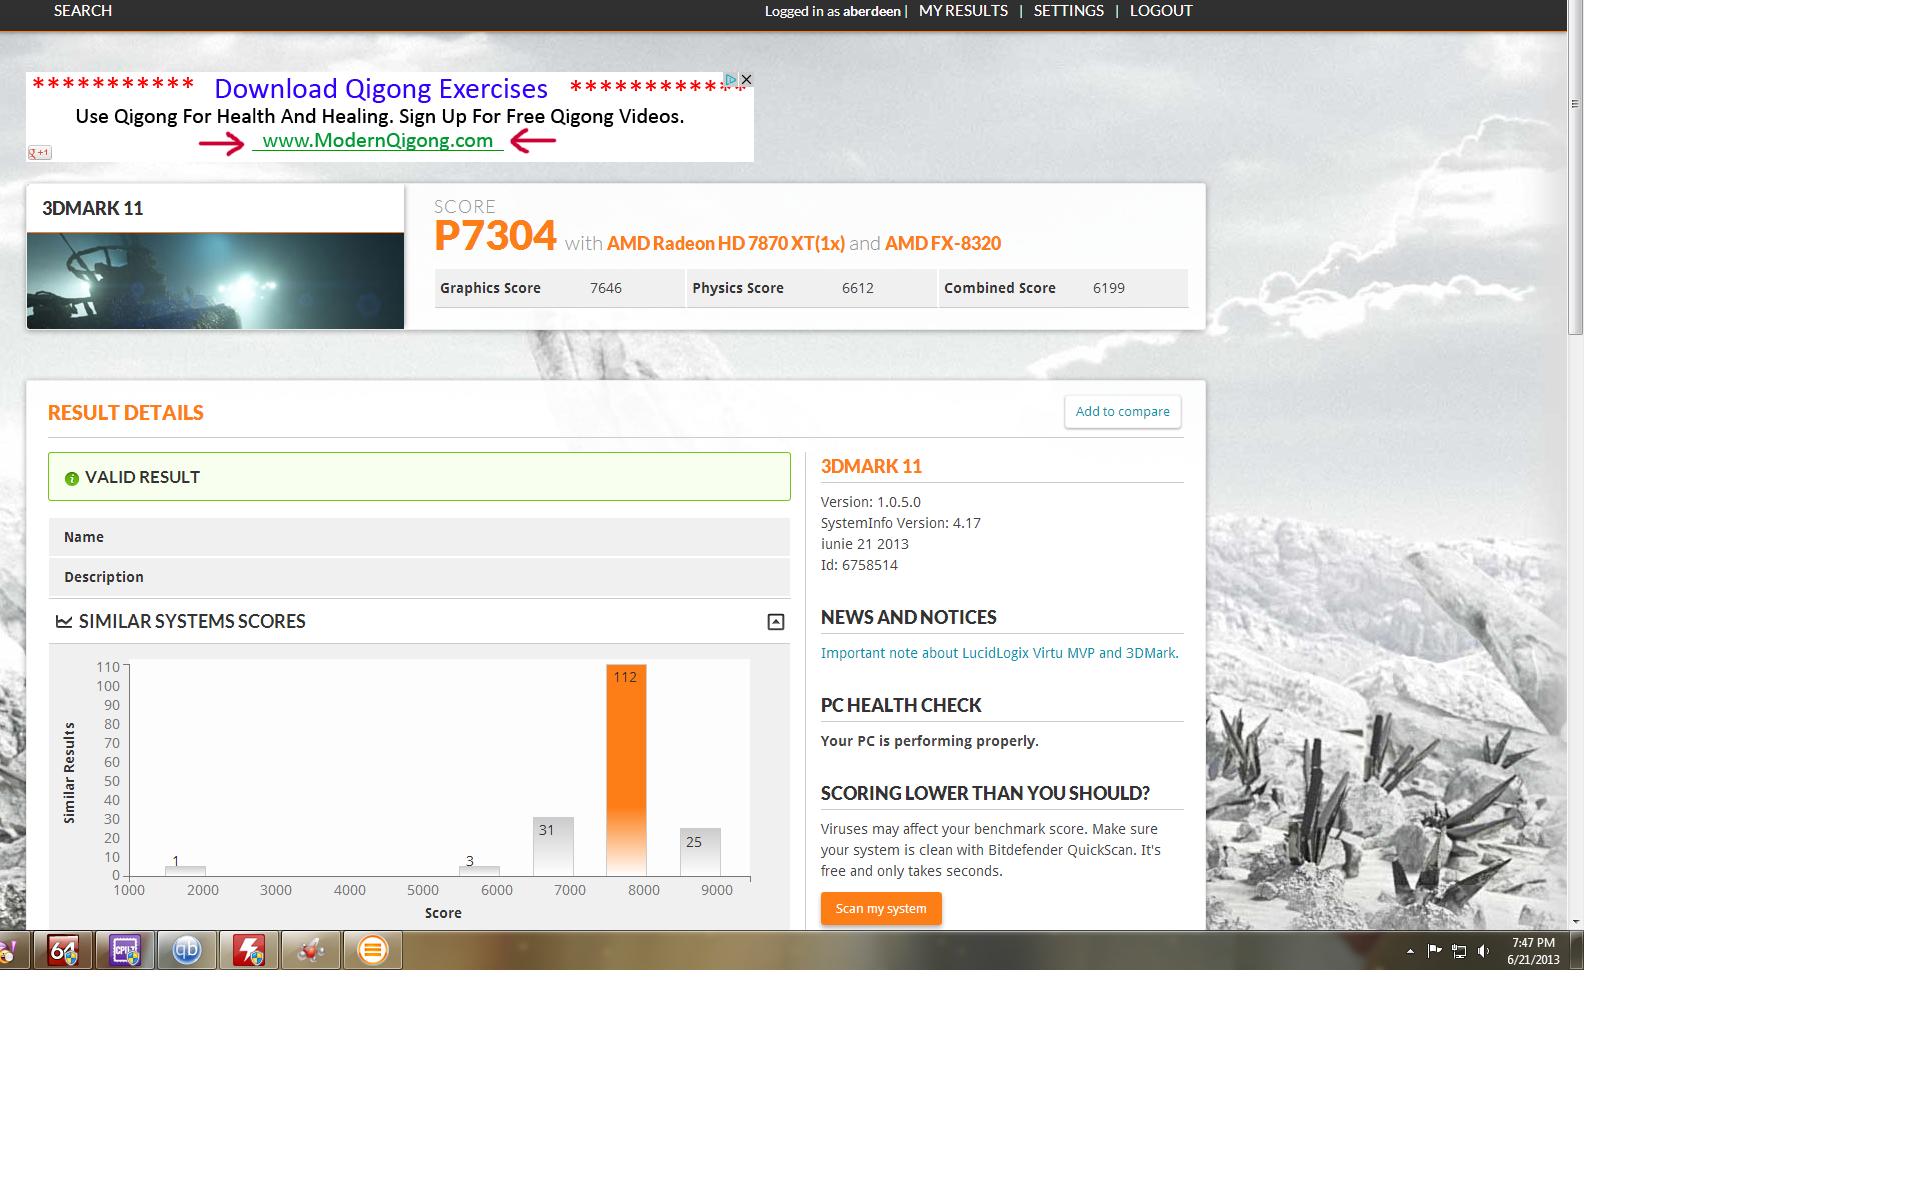Click the Scan my system button
This screenshot has height=1200, width=1920.
[881, 908]
